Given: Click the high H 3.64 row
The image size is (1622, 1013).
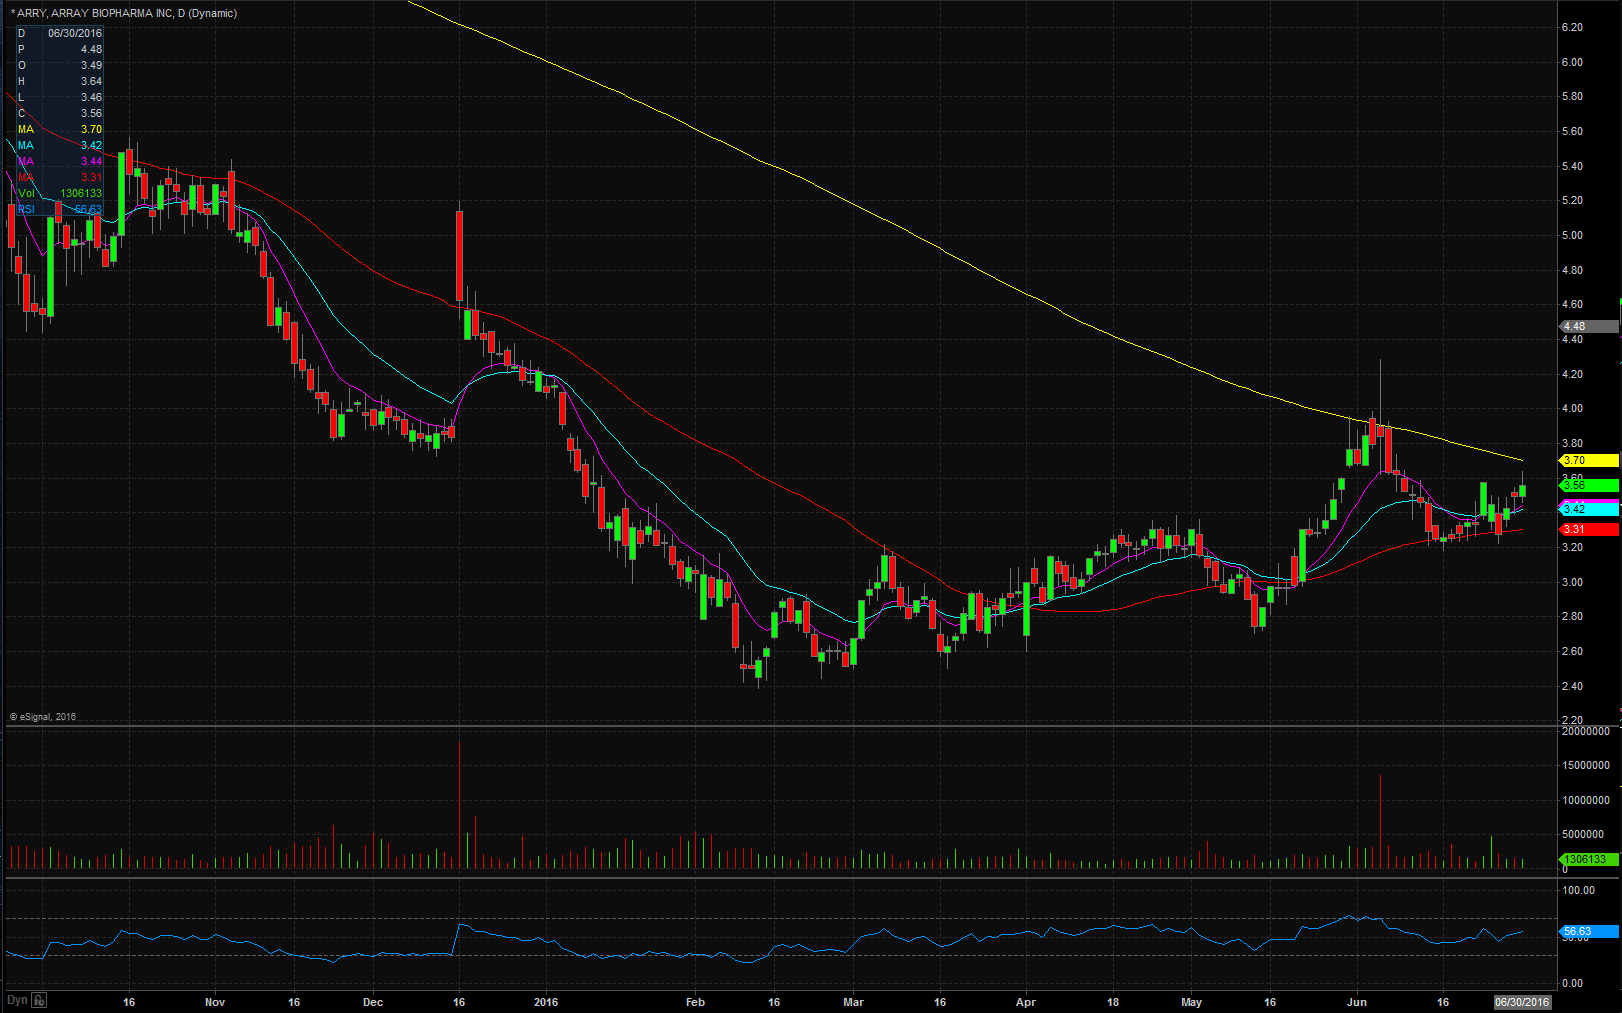Looking at the screenshot, I should (x=59, y=81).
